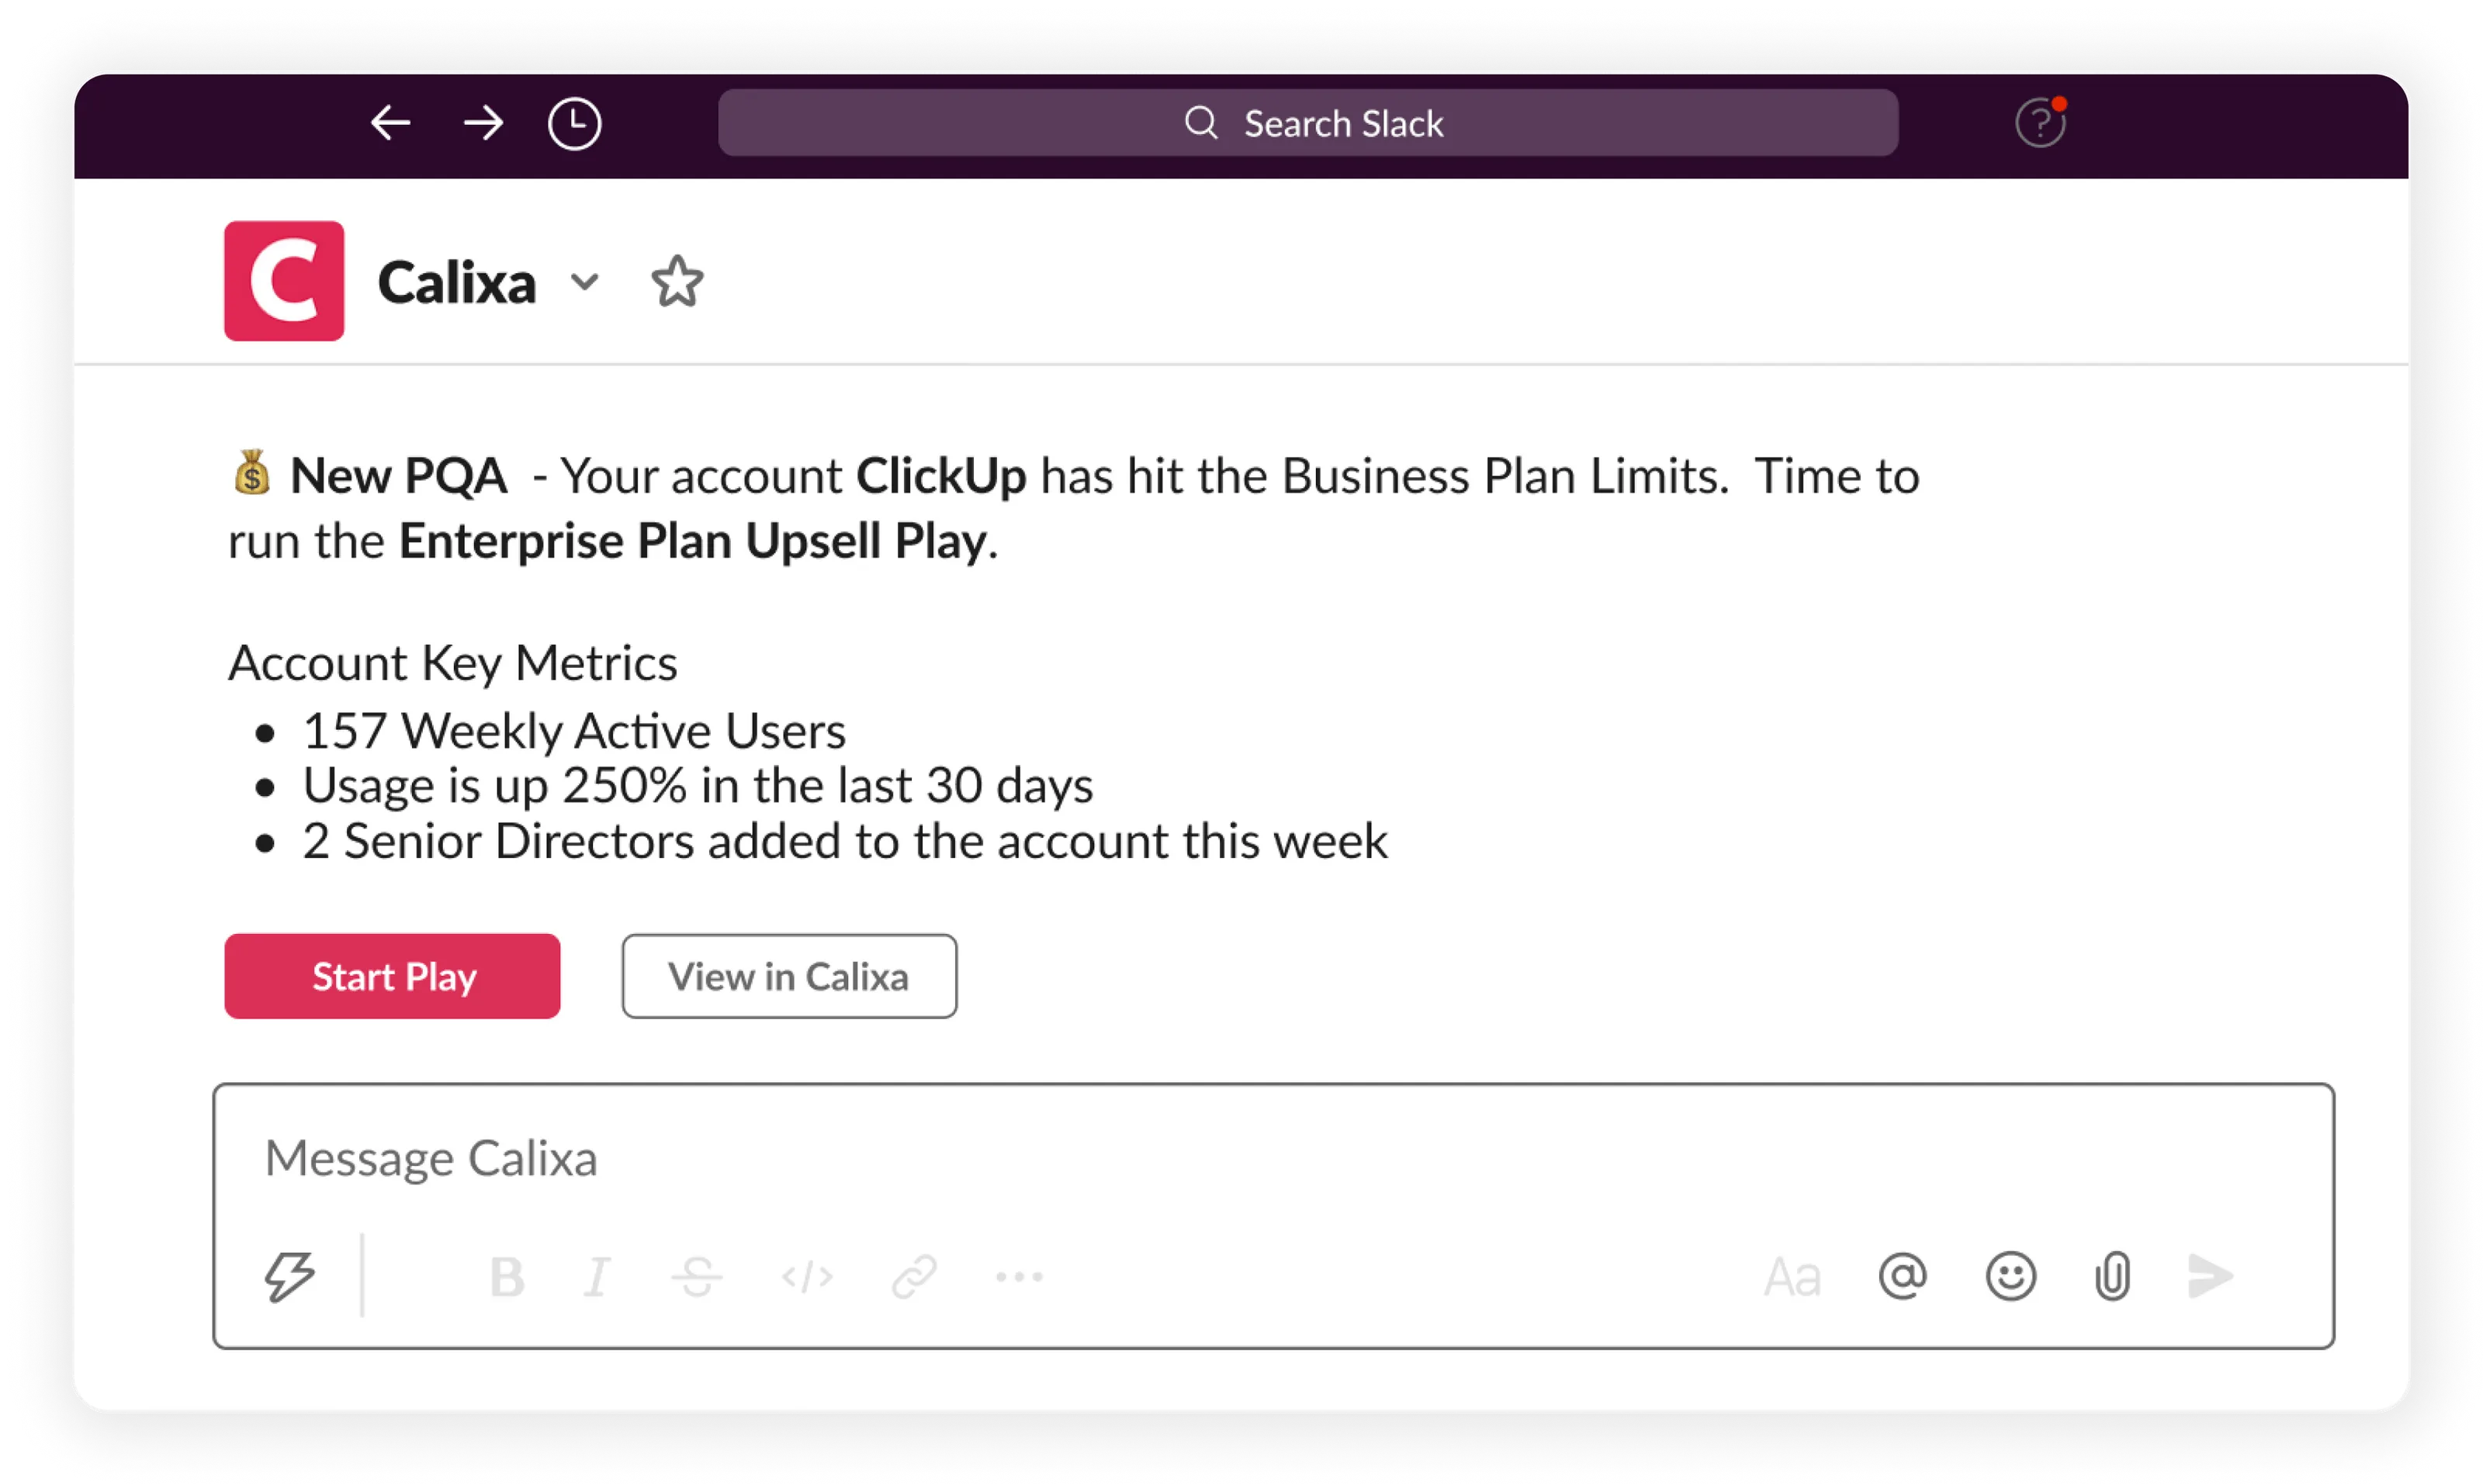This screenshot has width=2483, height=1484.
Task: Click the View in Calixa button
Action: pos(789,976)
